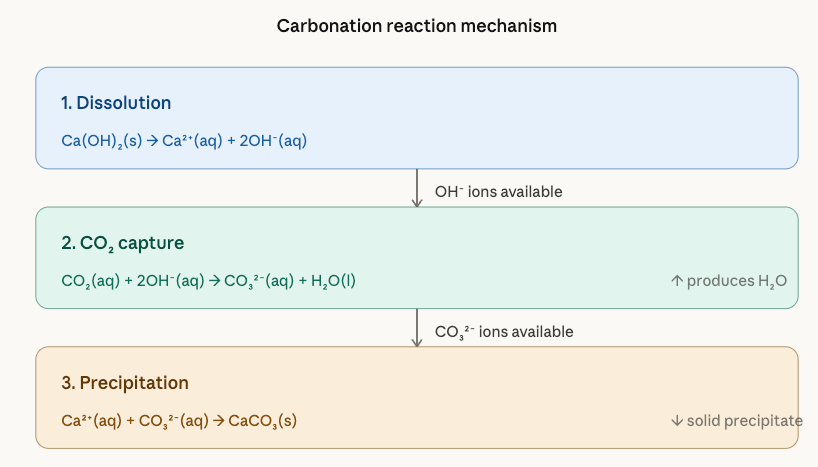Image resolution: width=818 pixels, height=467 pixels.
Task: Click the CaCO₃(s) product term
Action: coord(263,421)
